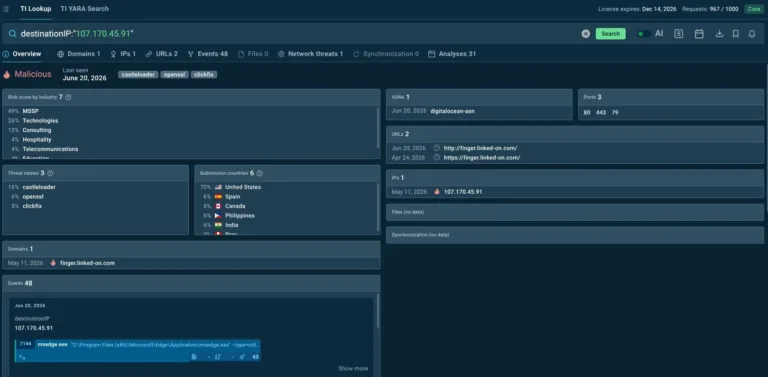This screenshot has width=768, height=377.
Task: Switch to the TI YARA Search tab
Action: (x=85, y=9)
